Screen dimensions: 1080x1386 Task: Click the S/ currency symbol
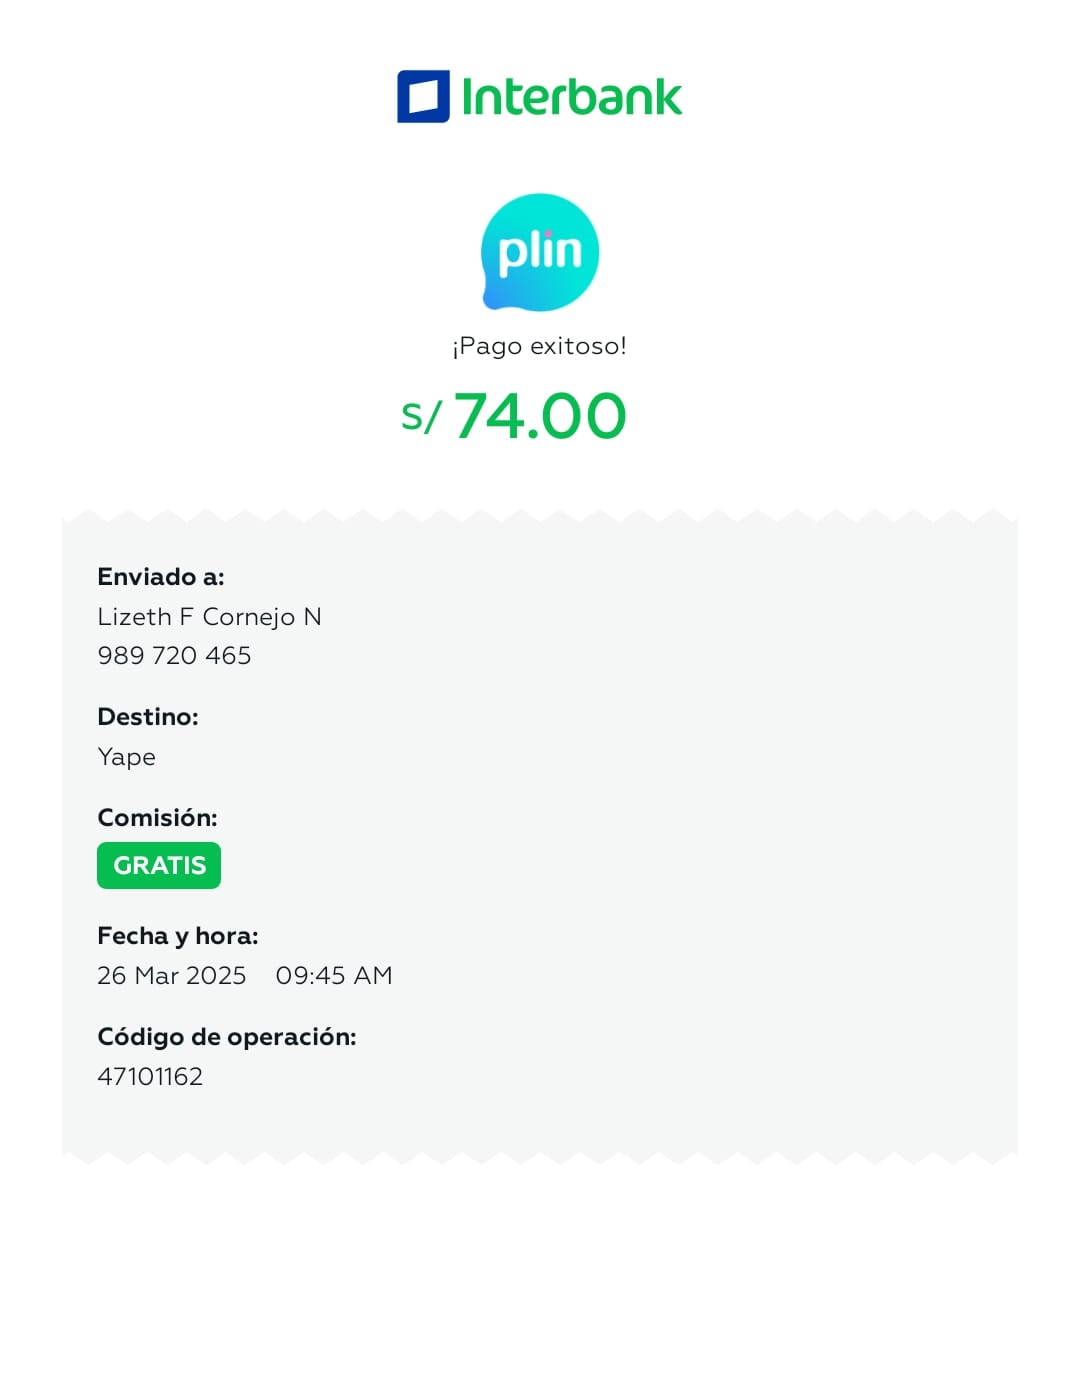click(420, 417)
